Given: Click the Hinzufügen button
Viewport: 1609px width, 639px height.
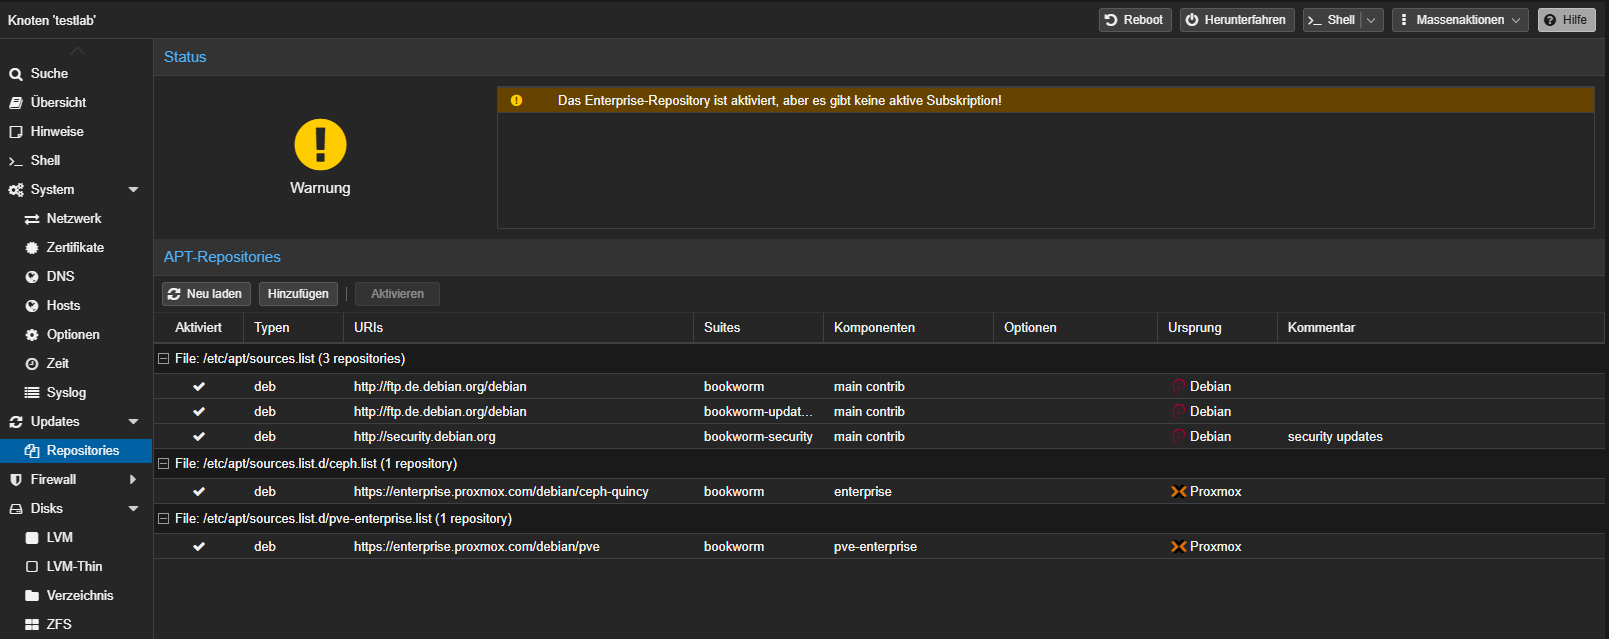Looking at the screenshot, I should coord(298,294).
